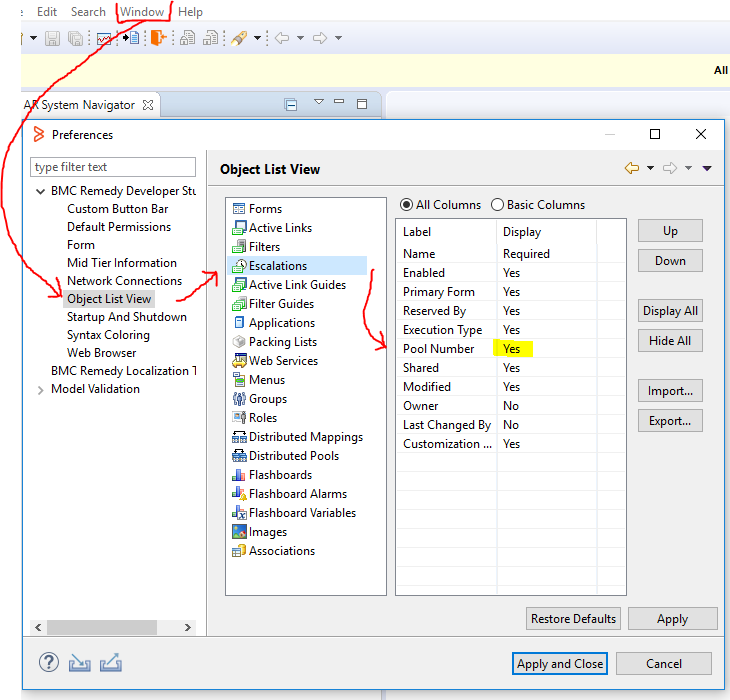Click the Down button
The height and width of the screenshot is (700, 730).
(x=670, y=261)
